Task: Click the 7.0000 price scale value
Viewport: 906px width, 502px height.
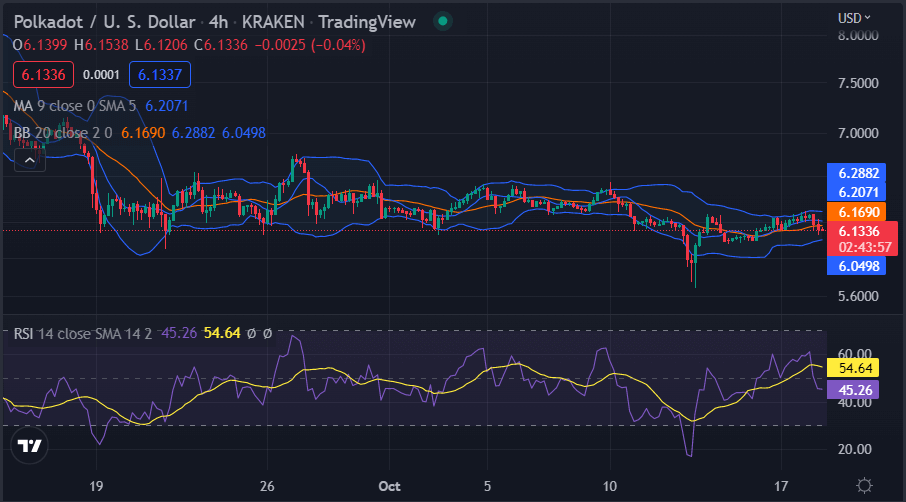Action: point(858,133)
